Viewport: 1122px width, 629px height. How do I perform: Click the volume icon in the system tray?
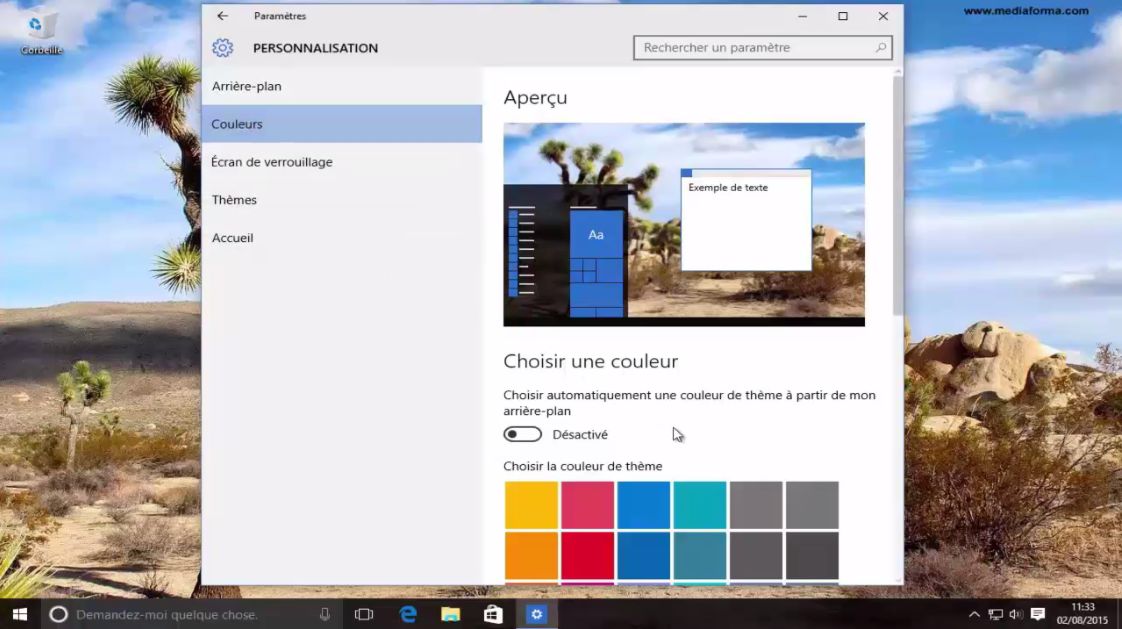[x=1014, y=614]
